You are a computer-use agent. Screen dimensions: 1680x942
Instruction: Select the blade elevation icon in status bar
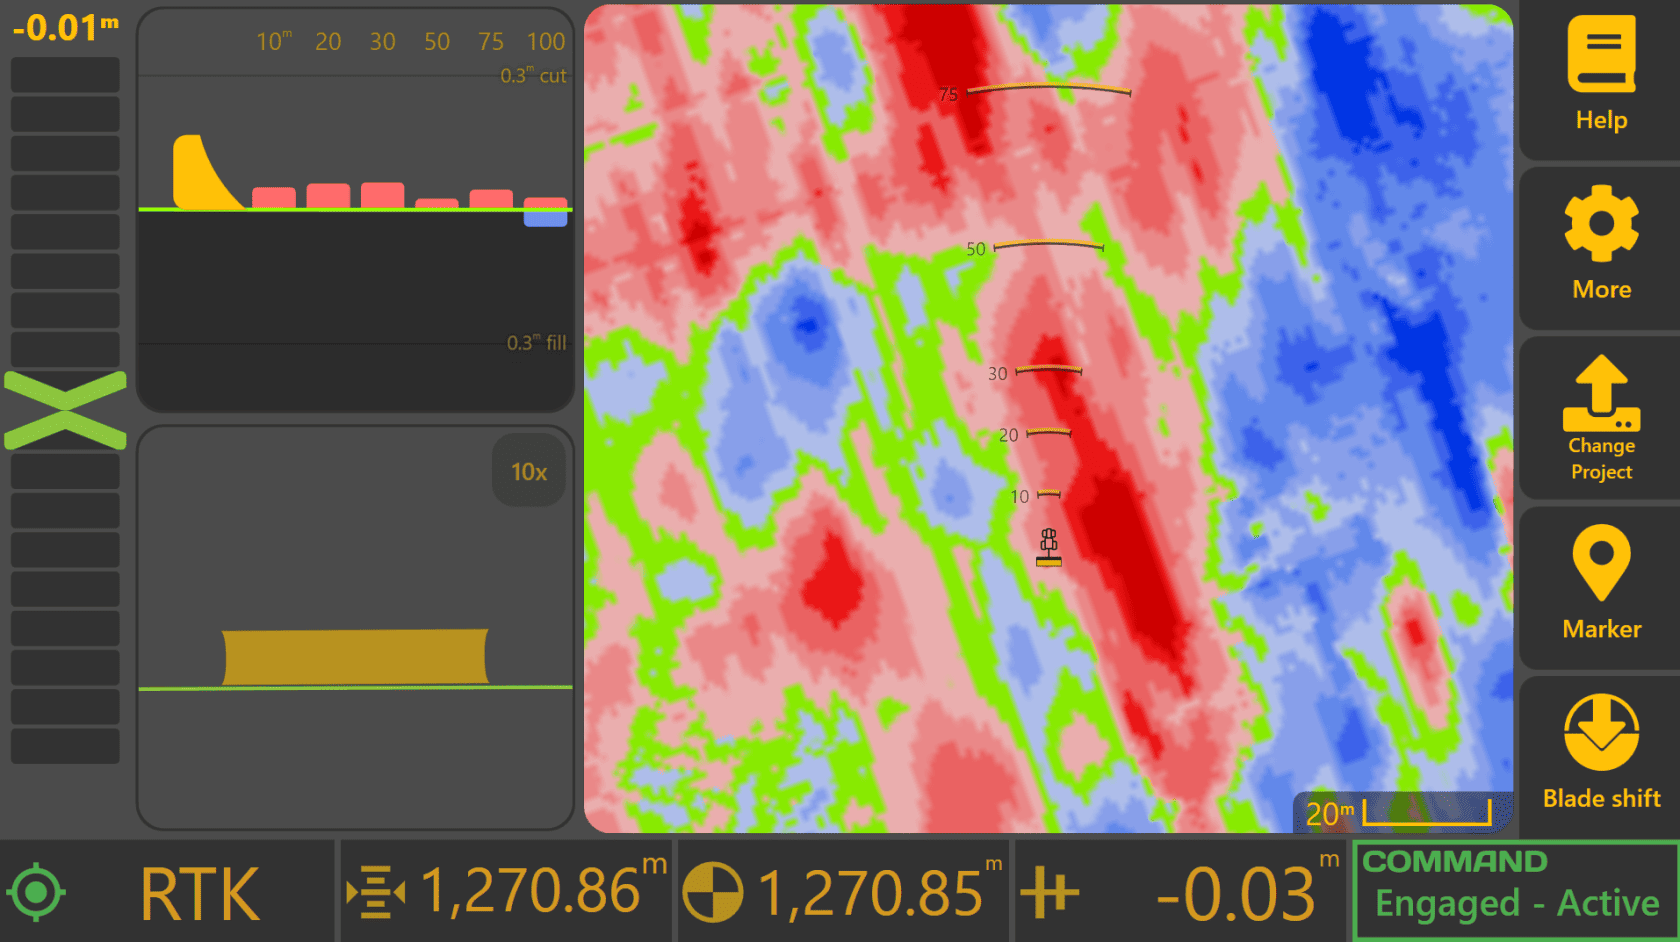[375, 891]
